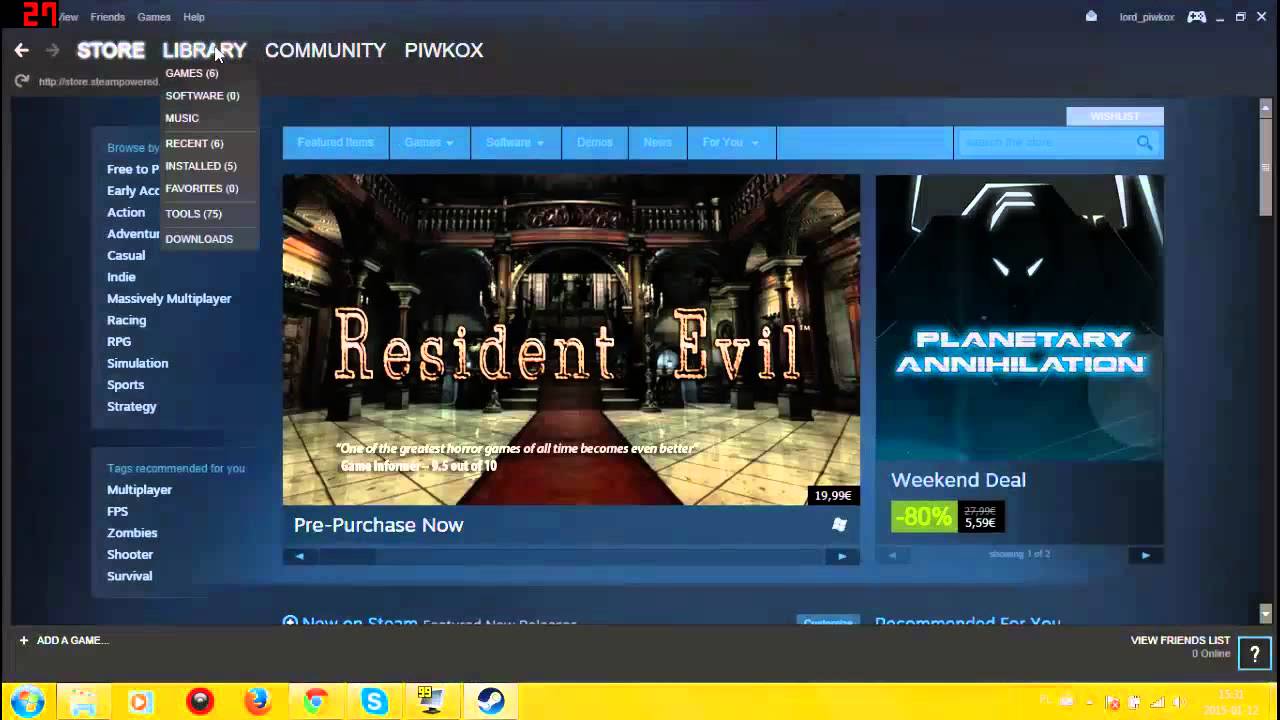Switch to the Featured Items tab

pyautogui.click(x=336, y=143)
